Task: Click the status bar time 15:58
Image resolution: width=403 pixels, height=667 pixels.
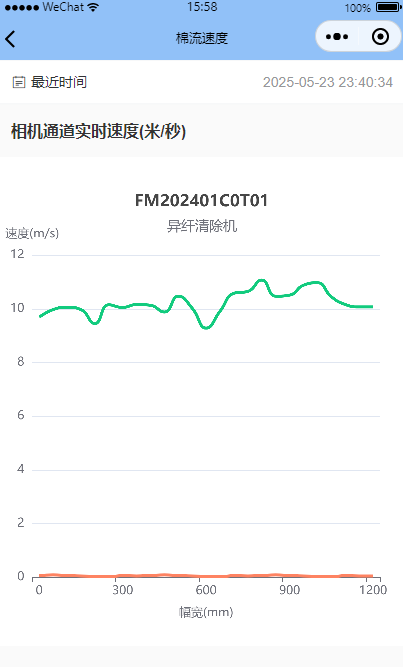Action: (202, 7)
